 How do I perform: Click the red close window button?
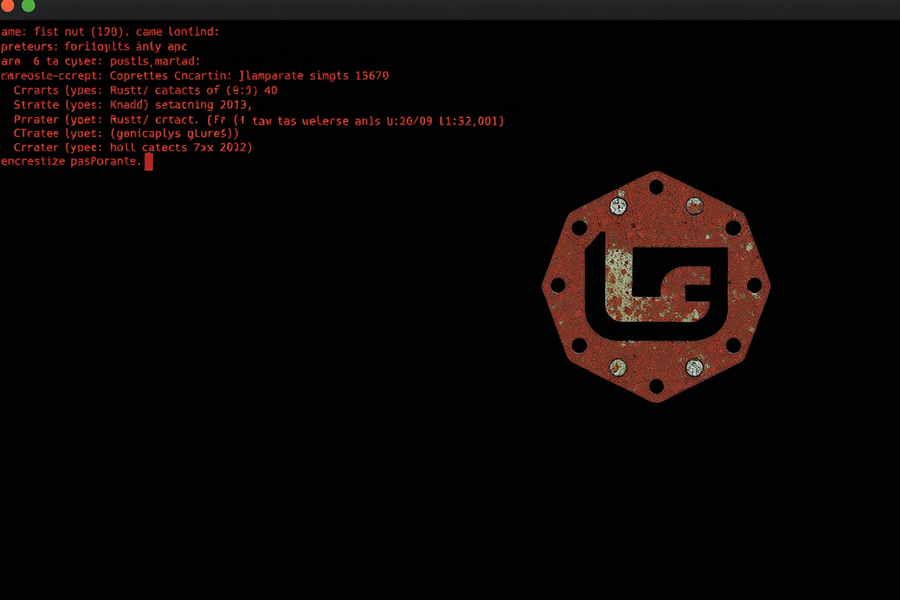[x=7, y=5]
